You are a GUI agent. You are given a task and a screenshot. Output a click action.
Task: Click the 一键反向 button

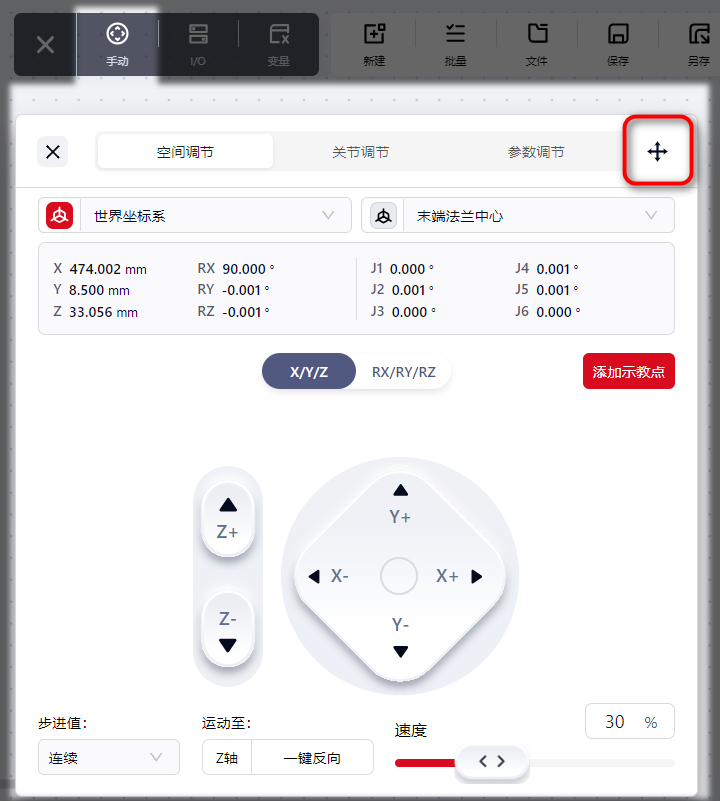(312, 758)
